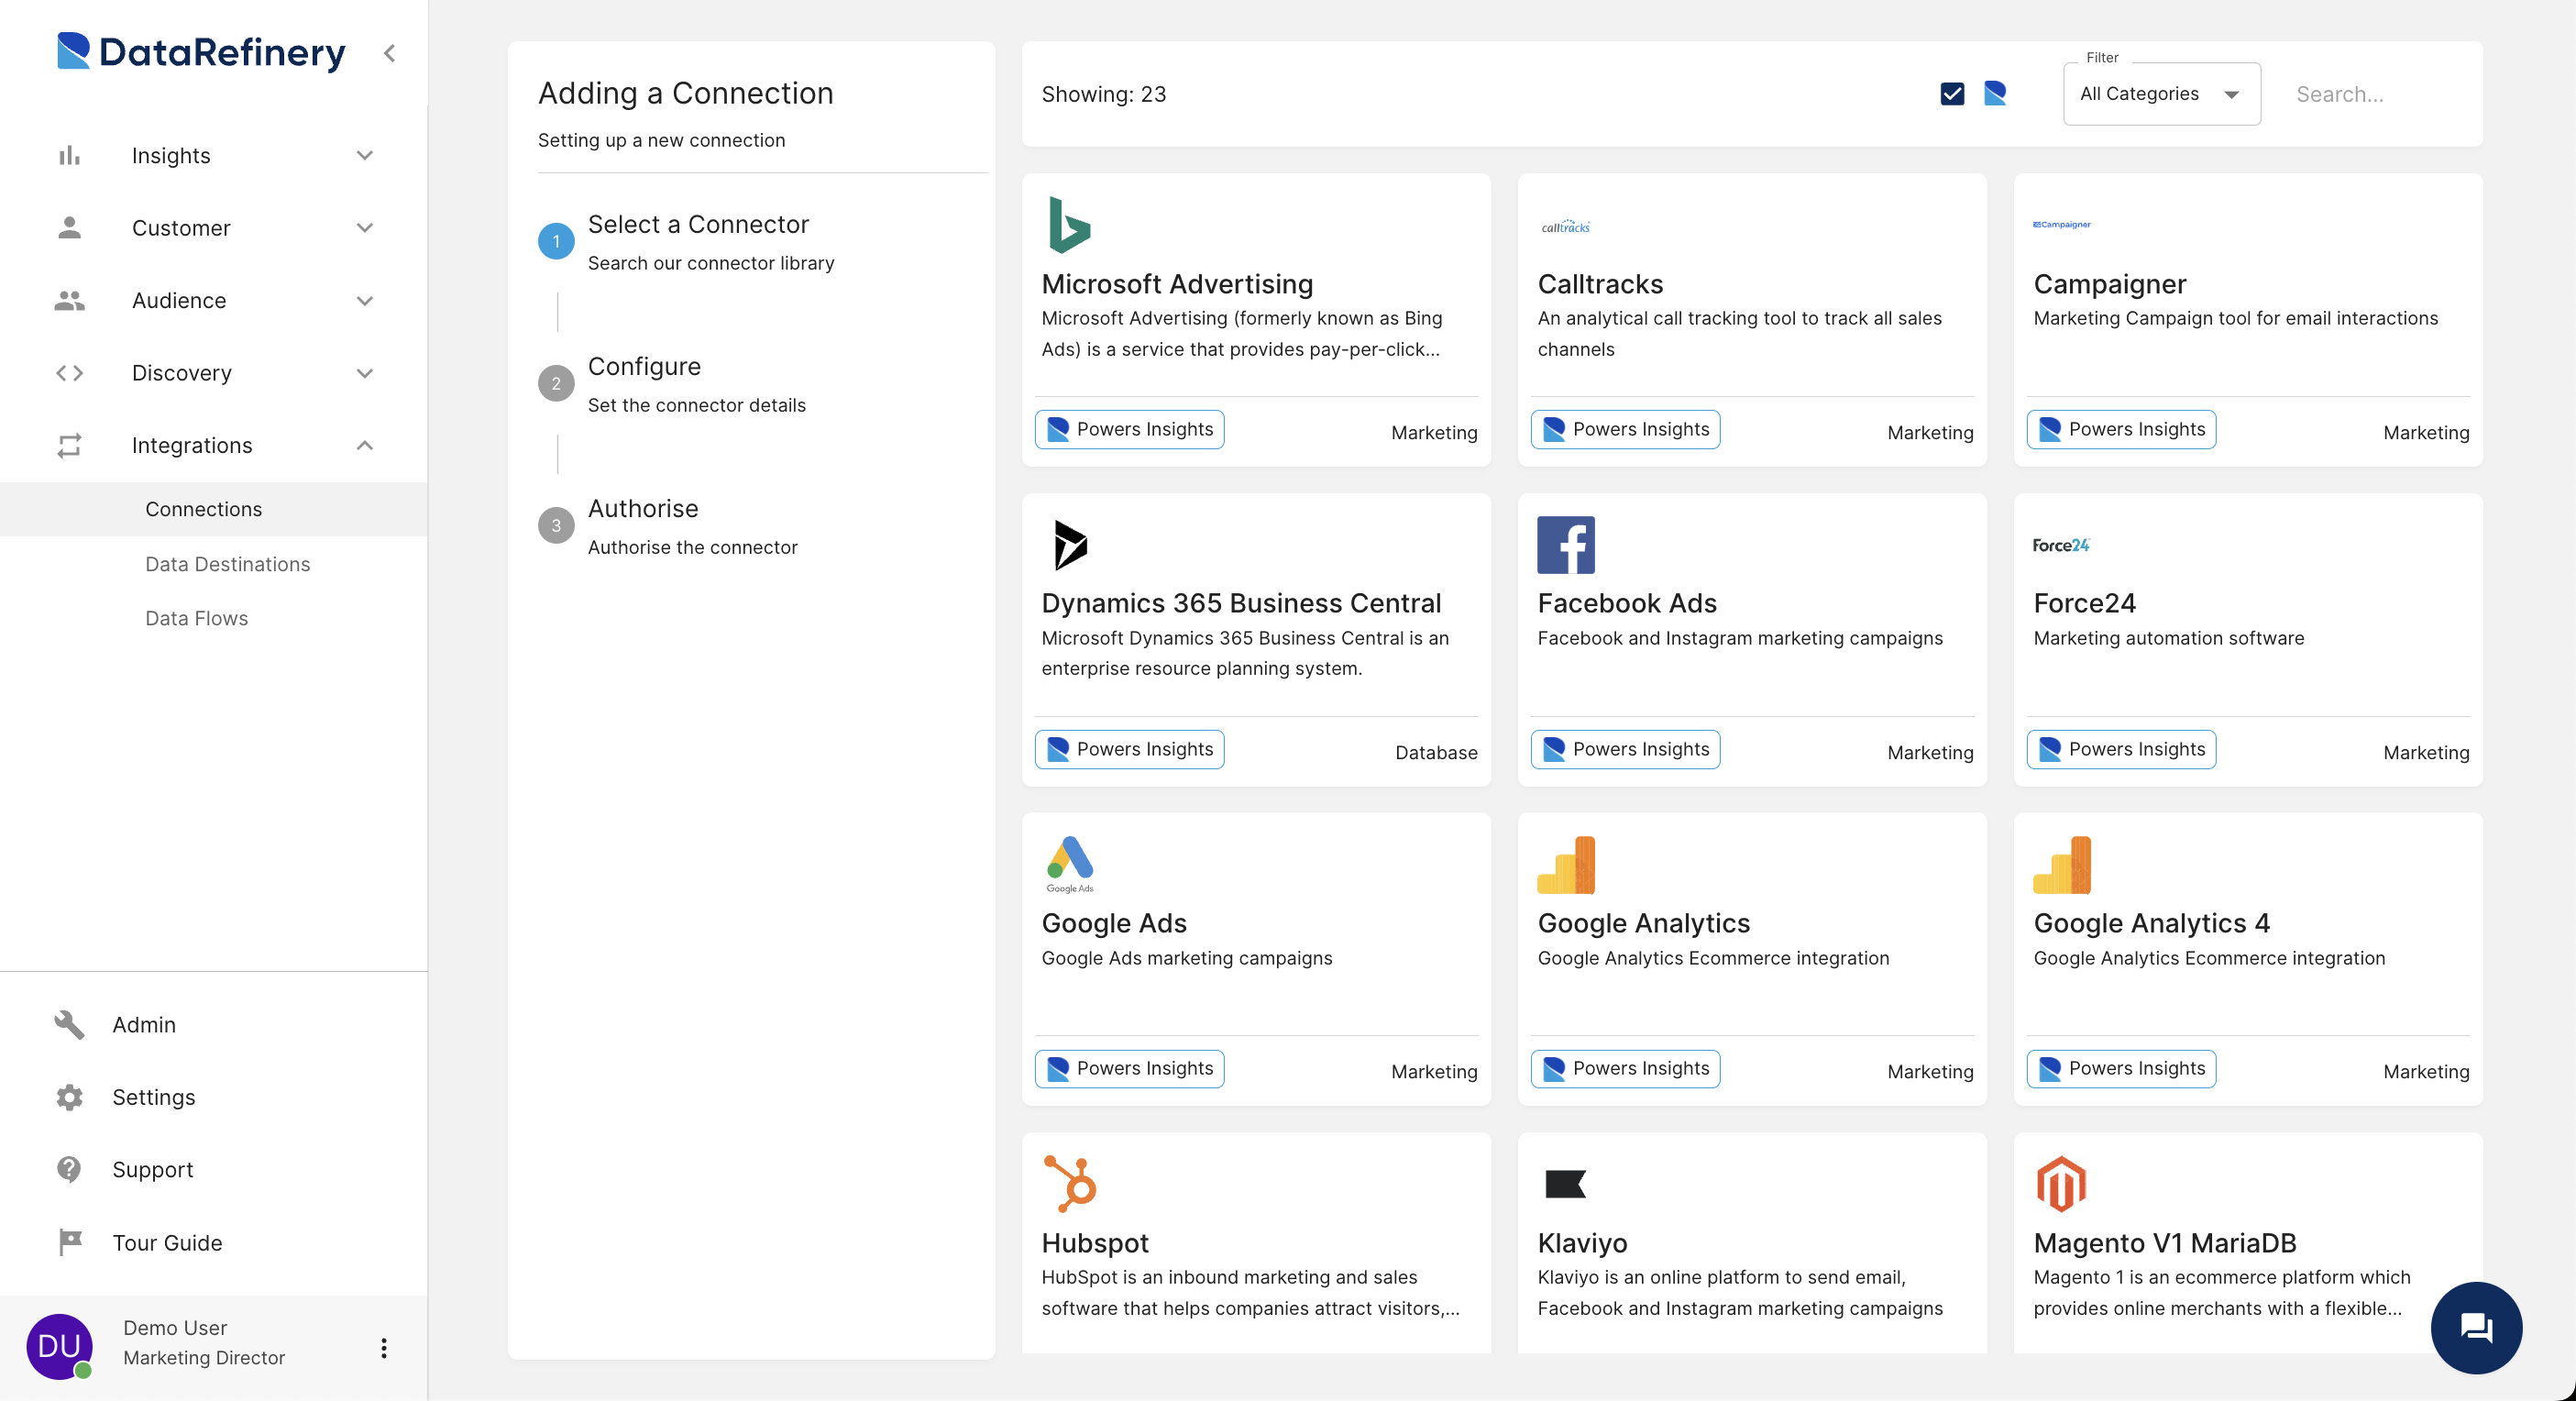2576x1401 pixels.
Task: Collapse the sidebar with the chevron arrow
Action: pos(390,53)
